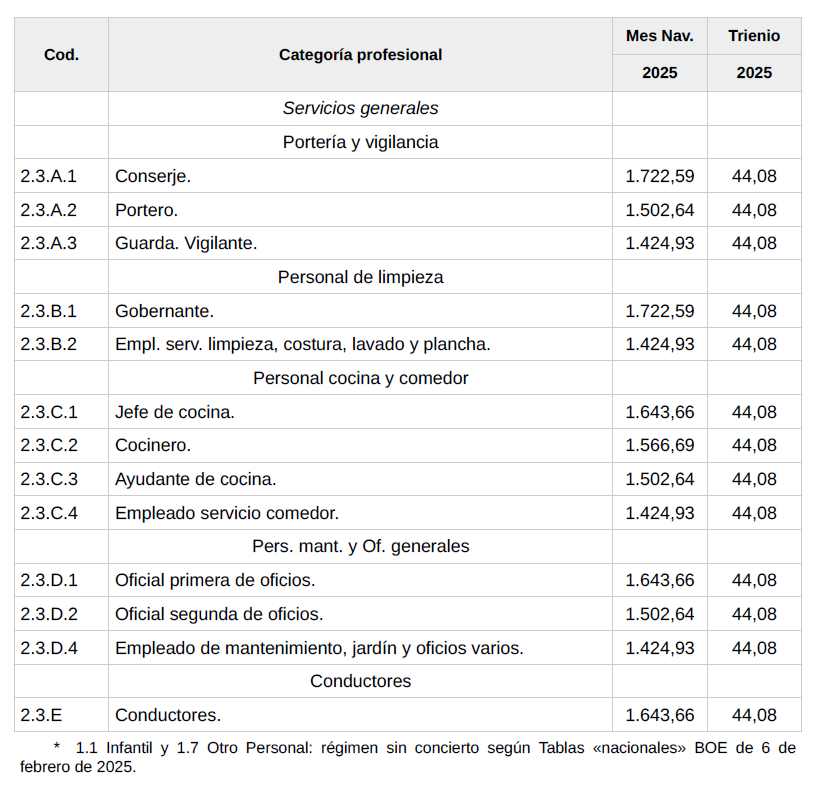Select the "Empl. serv. limpieza, costura, lavado y plancha." cell

[302, 344]
